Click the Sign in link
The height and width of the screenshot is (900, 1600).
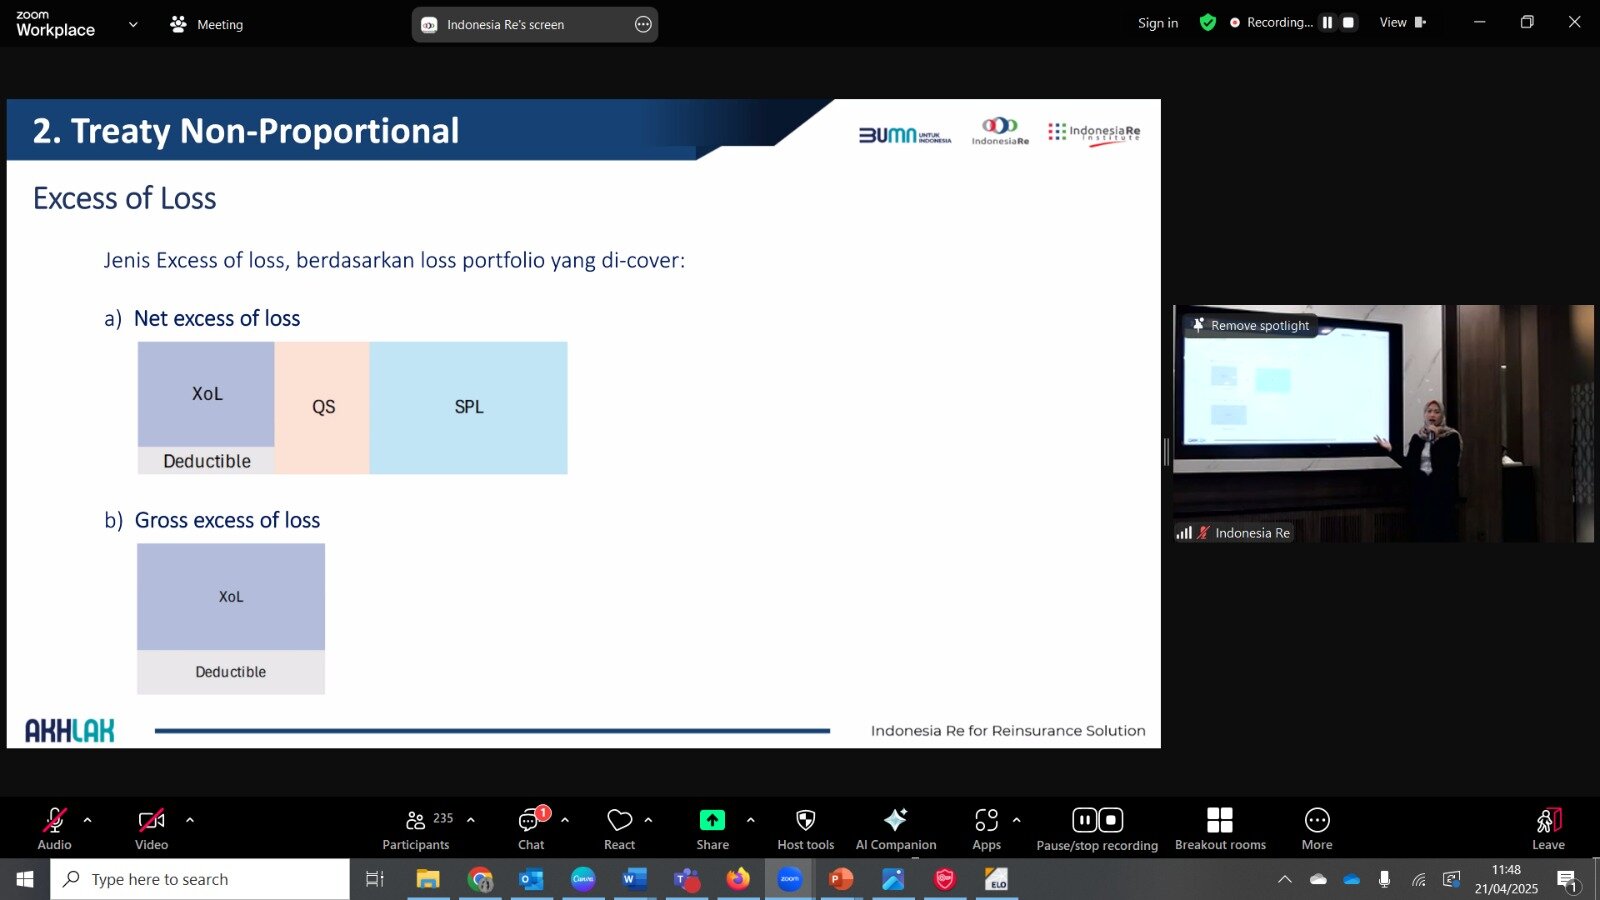pos(1158,23)
